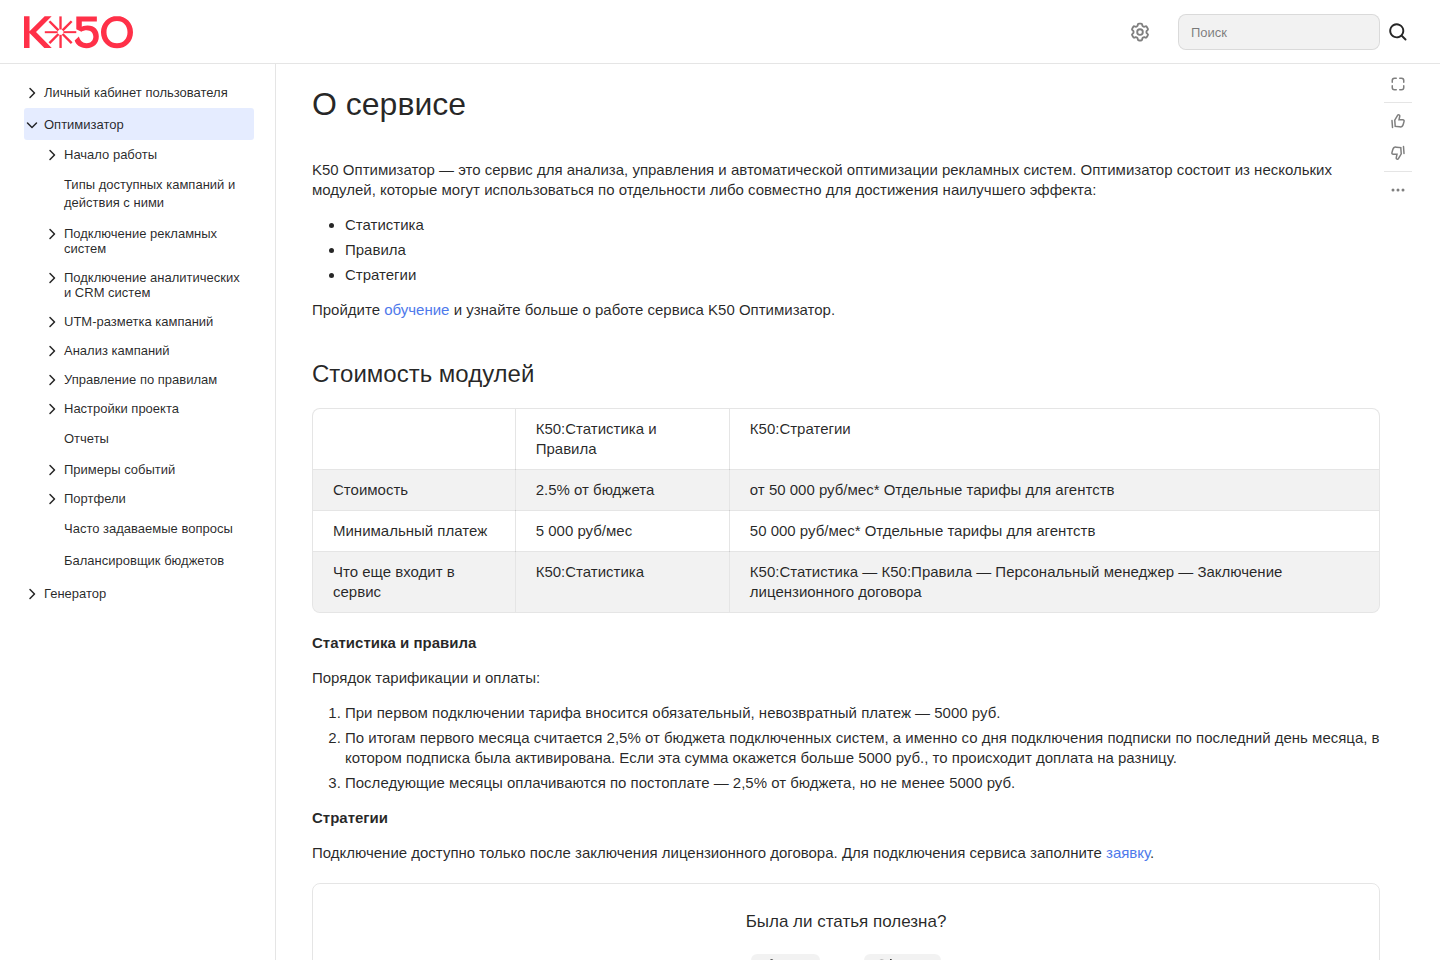Viewport: 1440px width, 960px height.
Task: Expand Настройки проекта chevron
Action: [52, 409]
